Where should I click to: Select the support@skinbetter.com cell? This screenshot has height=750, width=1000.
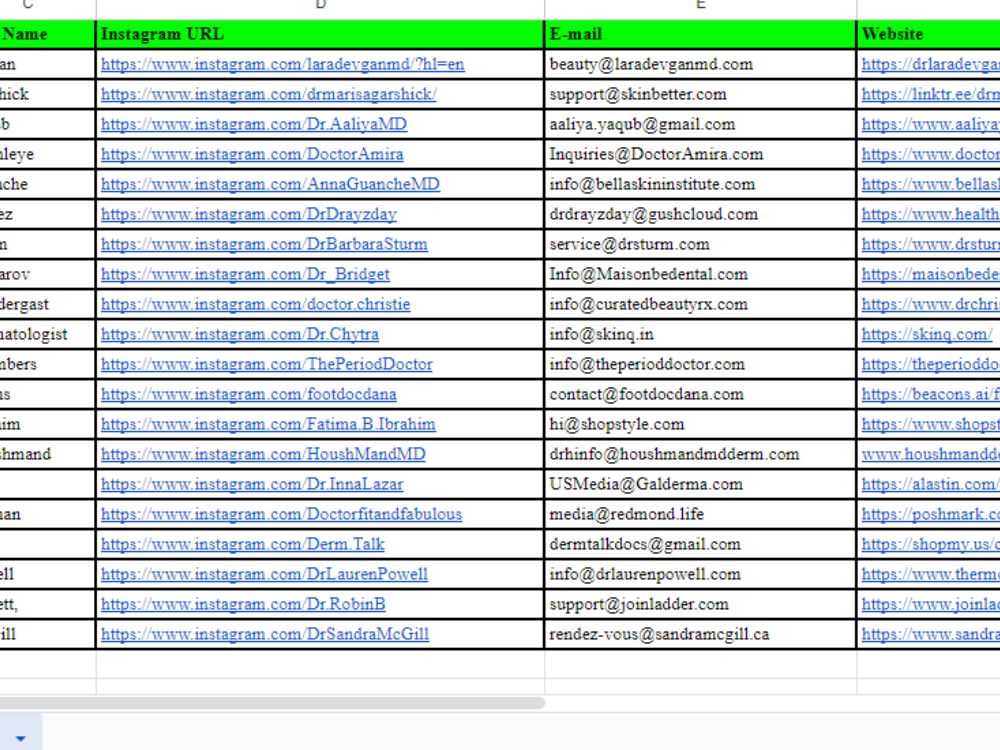point(700,94)
